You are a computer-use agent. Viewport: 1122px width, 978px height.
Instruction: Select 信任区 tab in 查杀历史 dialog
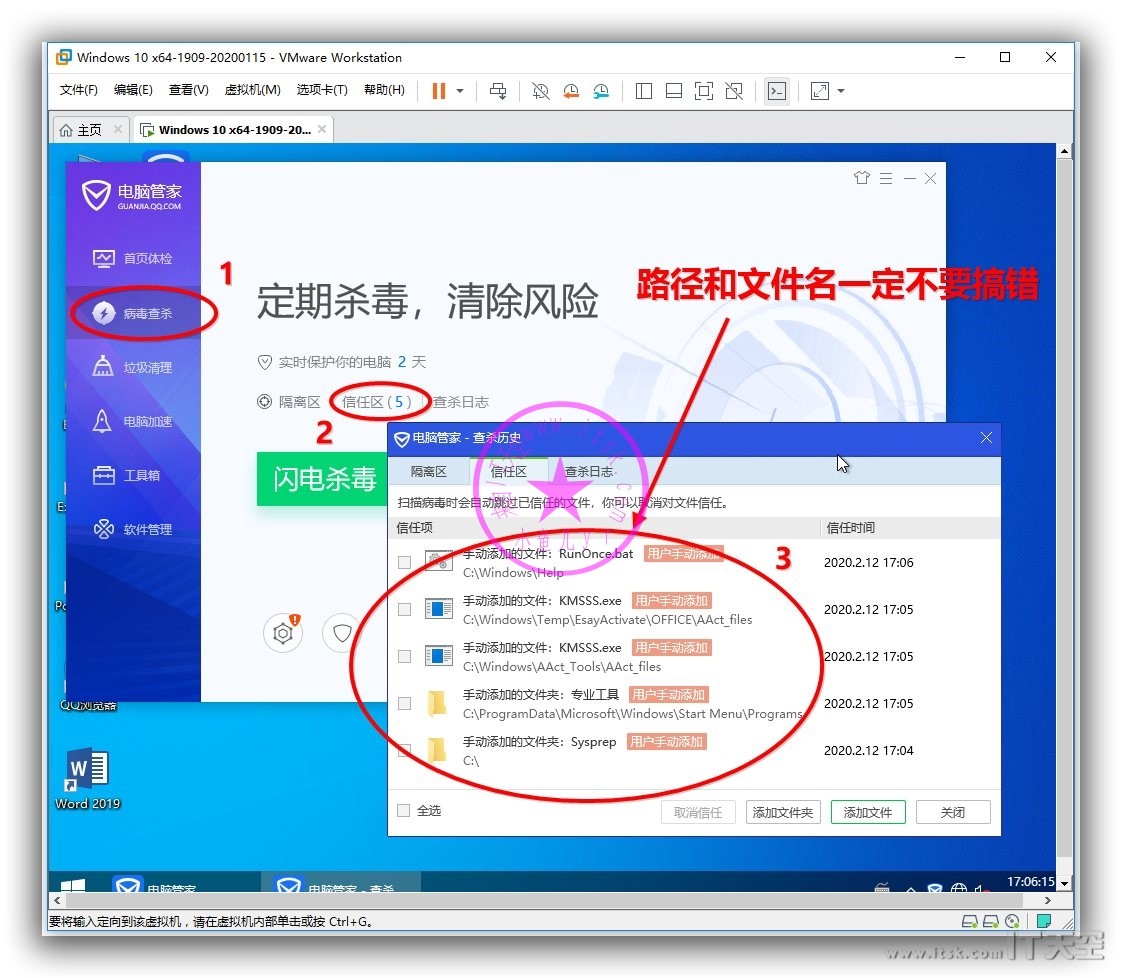tap(509, 471)
